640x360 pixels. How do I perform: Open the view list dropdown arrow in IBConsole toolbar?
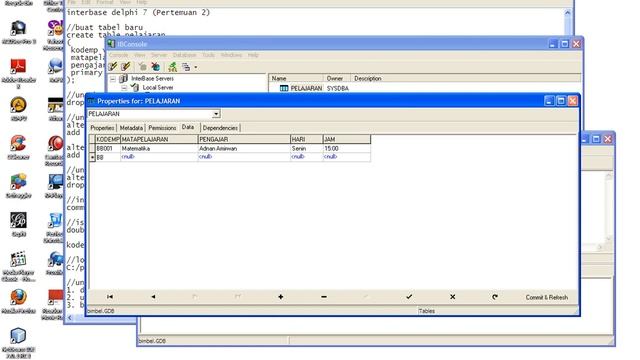pyautogui.click(x=196, y=67)
